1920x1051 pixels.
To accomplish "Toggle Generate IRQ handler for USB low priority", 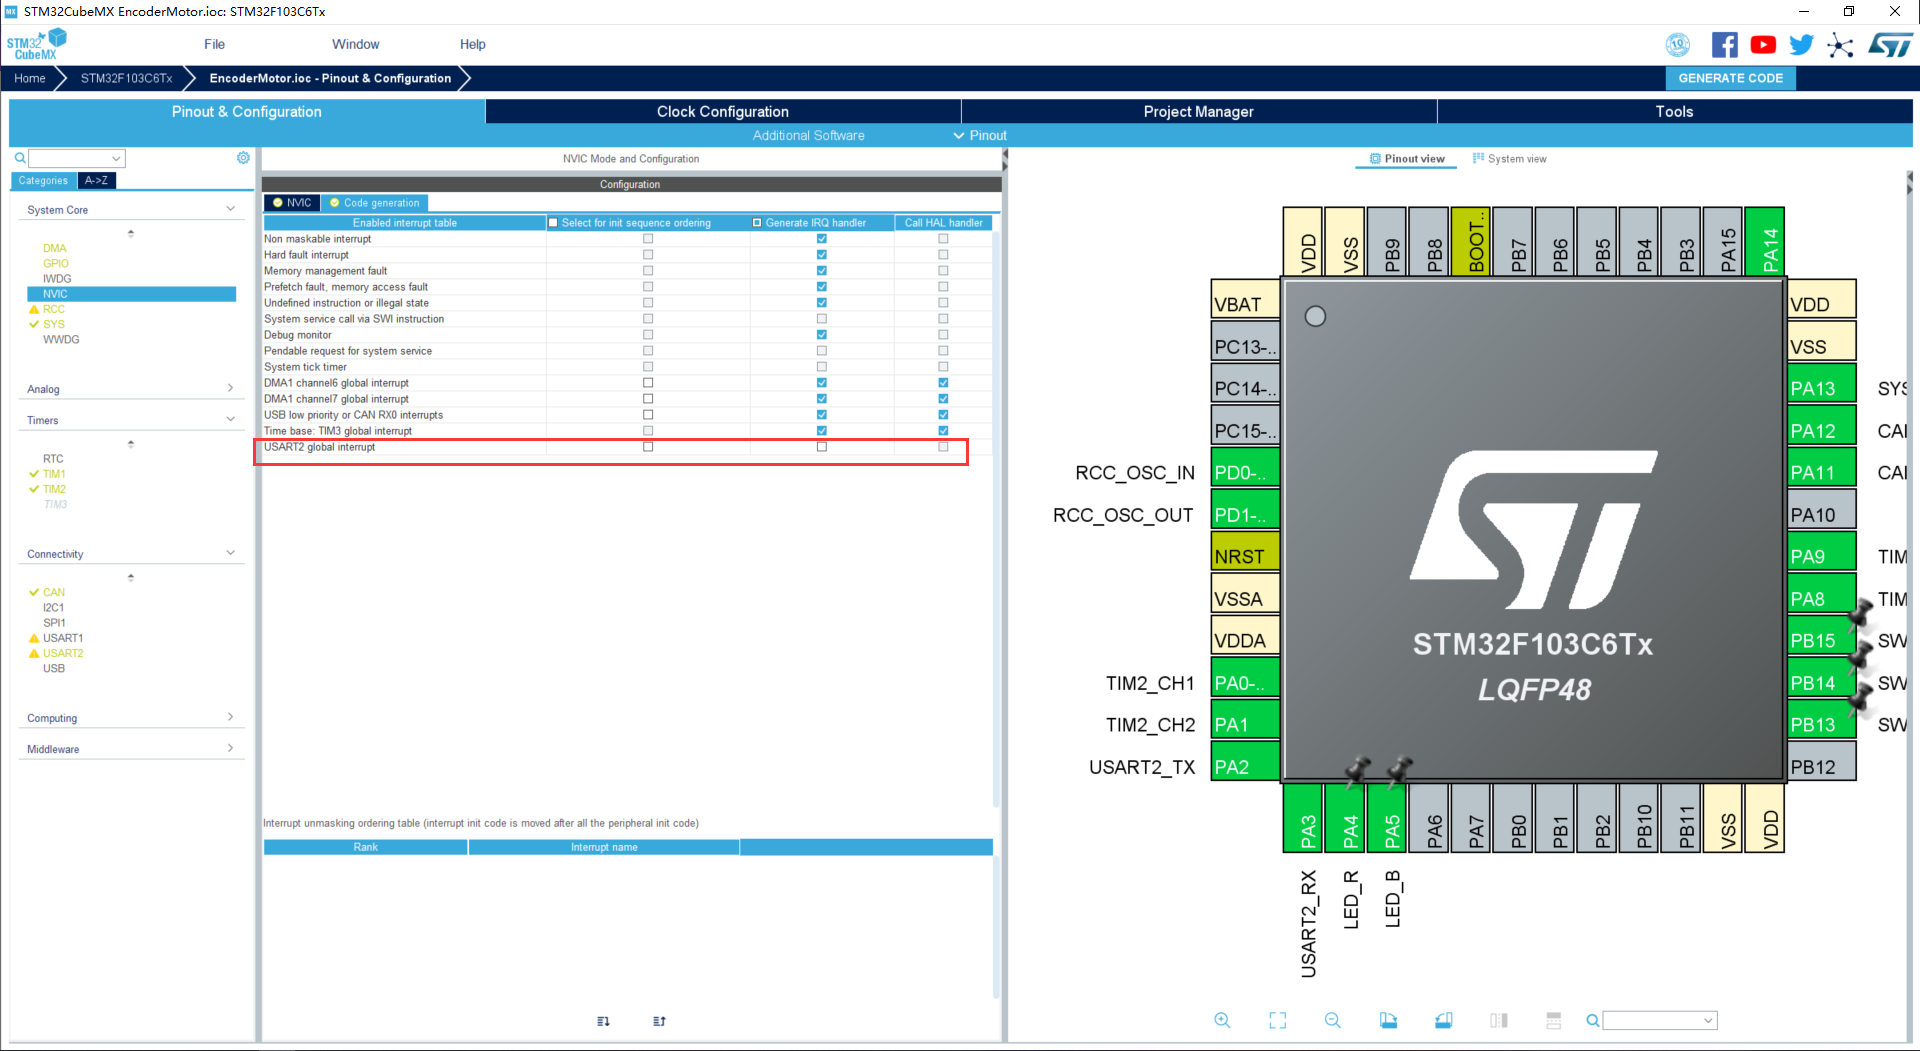I will [x=822, y=415].
